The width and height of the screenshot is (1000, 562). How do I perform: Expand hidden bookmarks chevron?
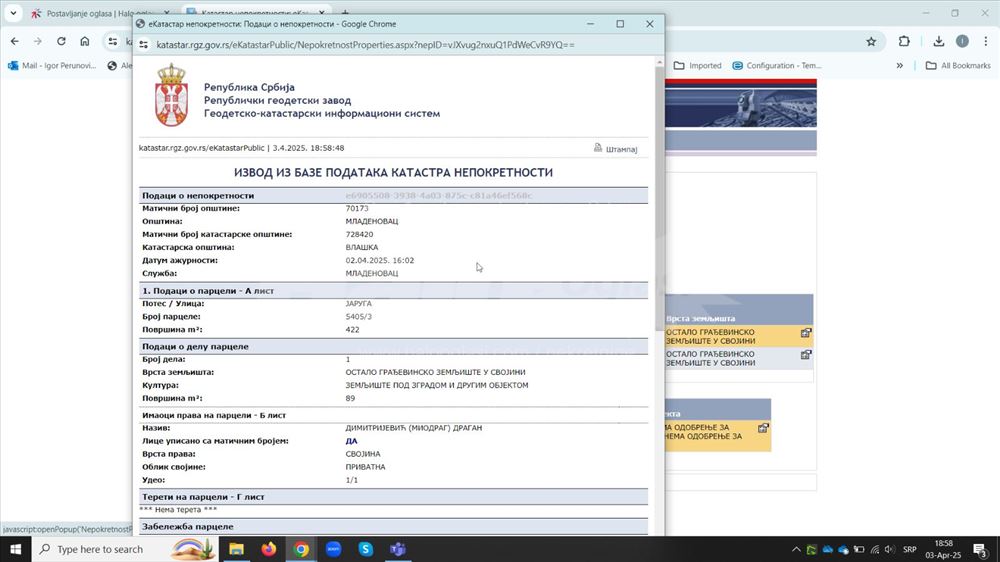pyautogui.click(x=899, y=66)
